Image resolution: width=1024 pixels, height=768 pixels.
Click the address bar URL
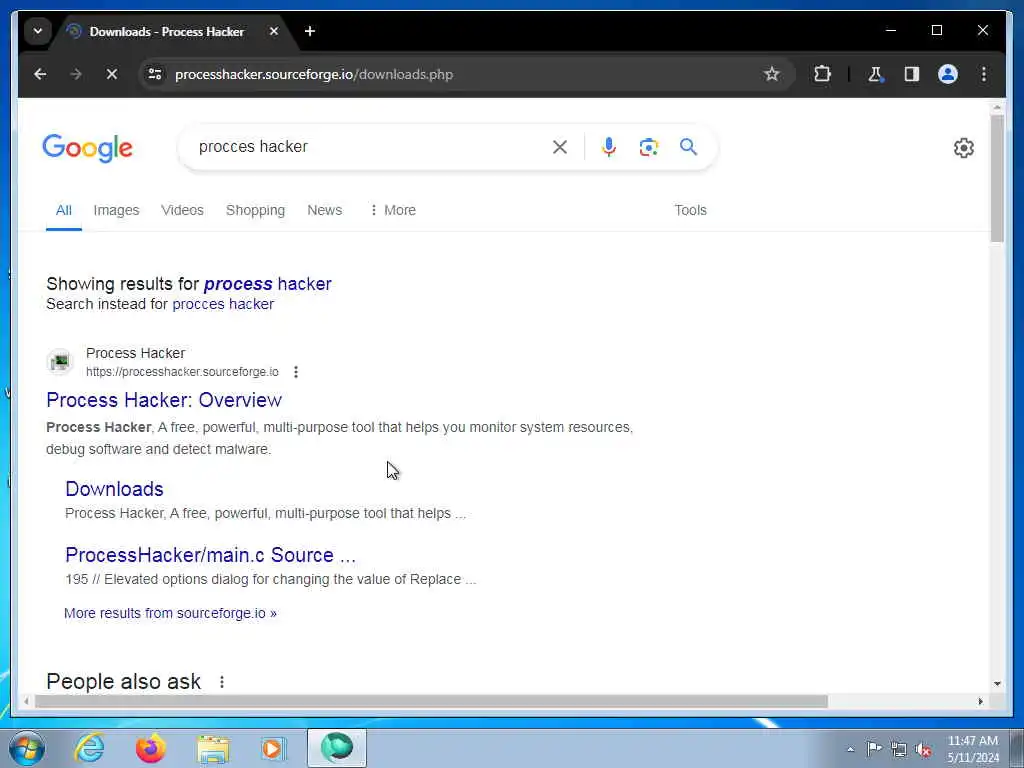(x=313, y=74)
